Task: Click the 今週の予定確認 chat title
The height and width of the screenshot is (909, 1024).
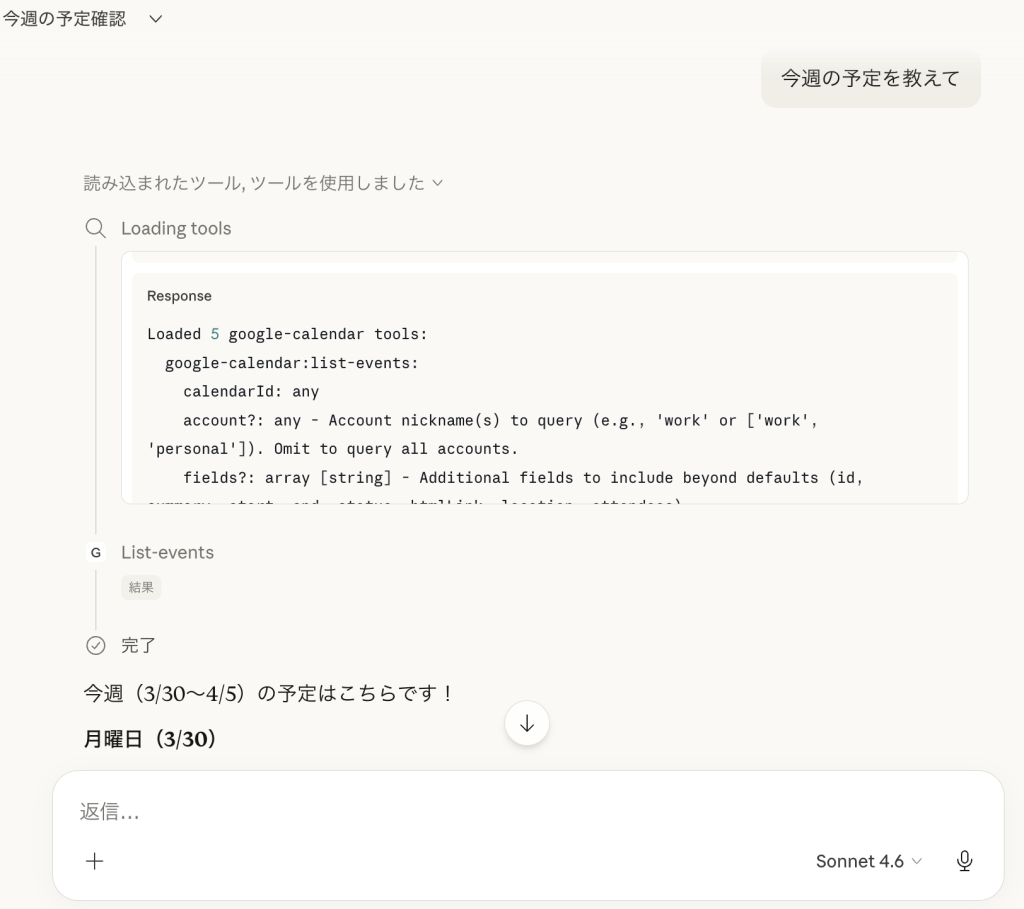Action: [x=64, y=19]
